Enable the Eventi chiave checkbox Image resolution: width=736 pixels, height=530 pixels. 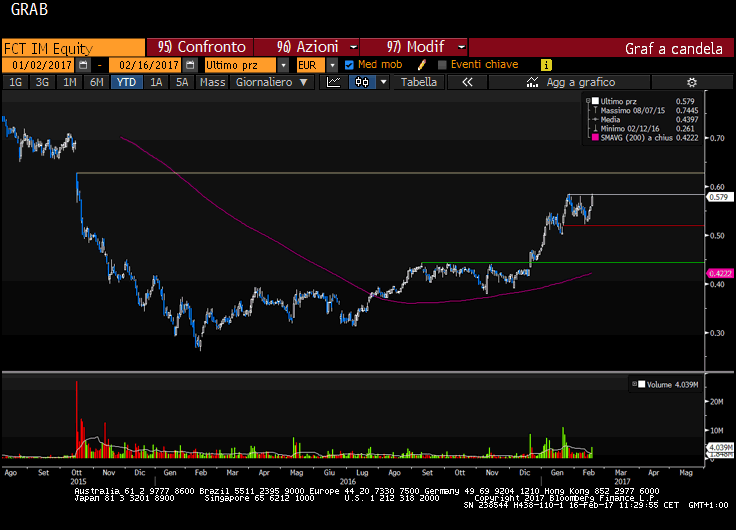tap(442, 65)
